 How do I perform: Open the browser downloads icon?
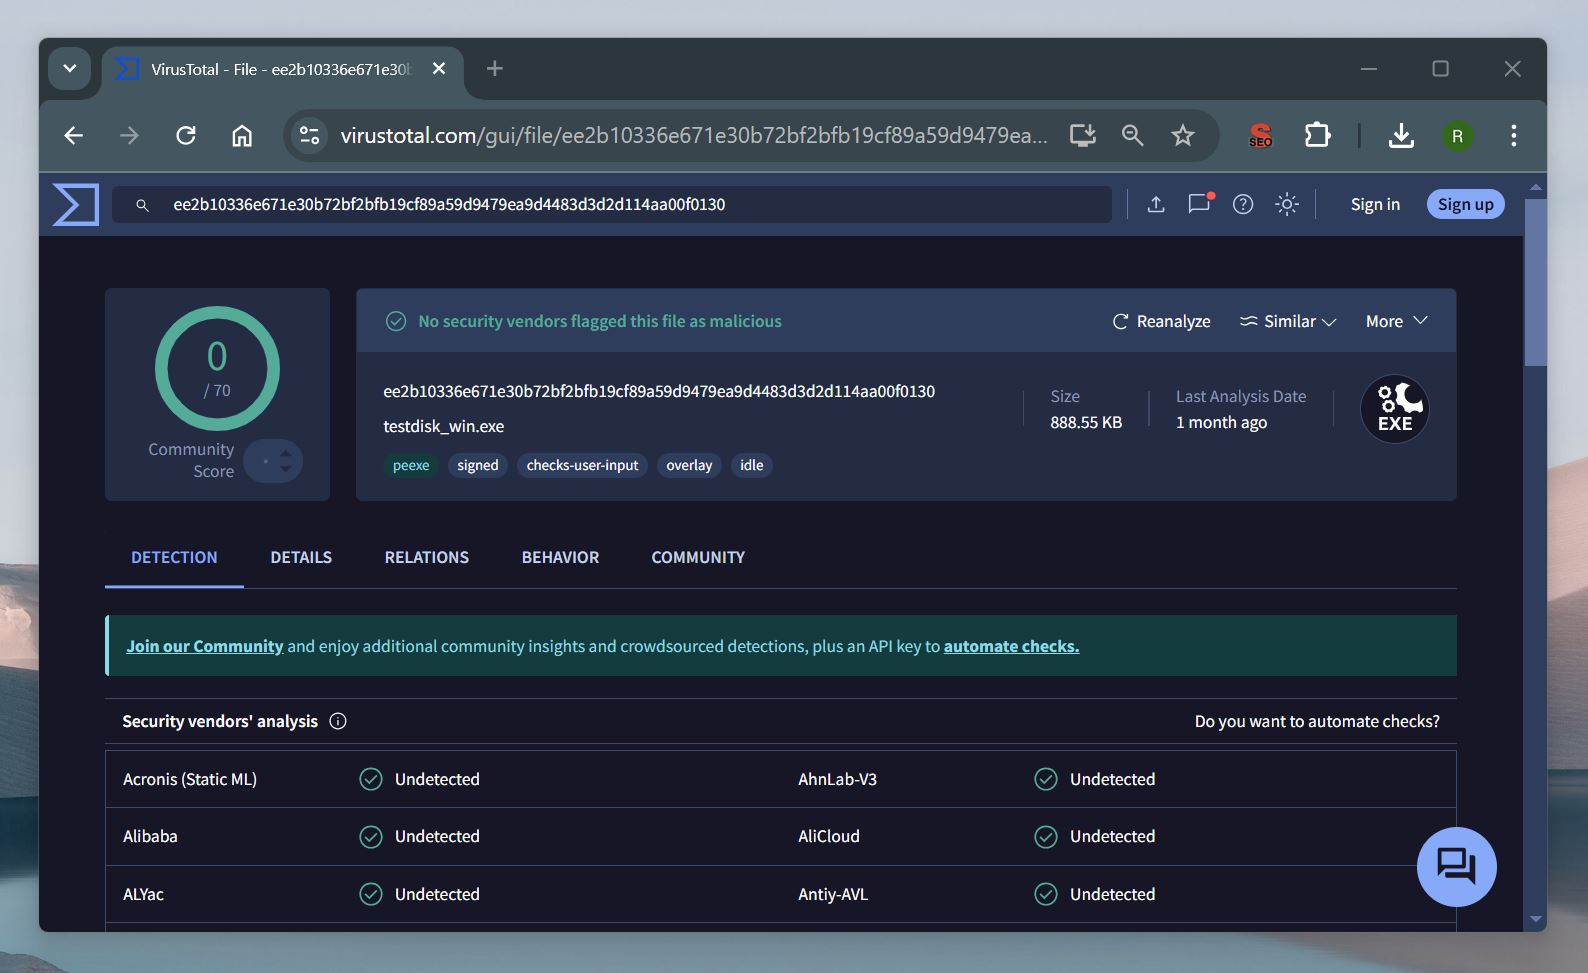point(1401,135)
